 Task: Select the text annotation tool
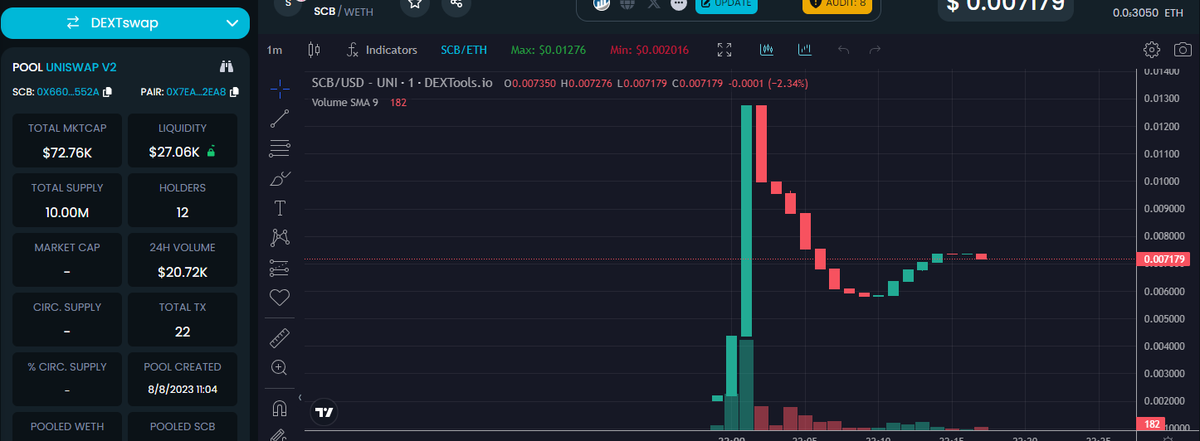280,208
